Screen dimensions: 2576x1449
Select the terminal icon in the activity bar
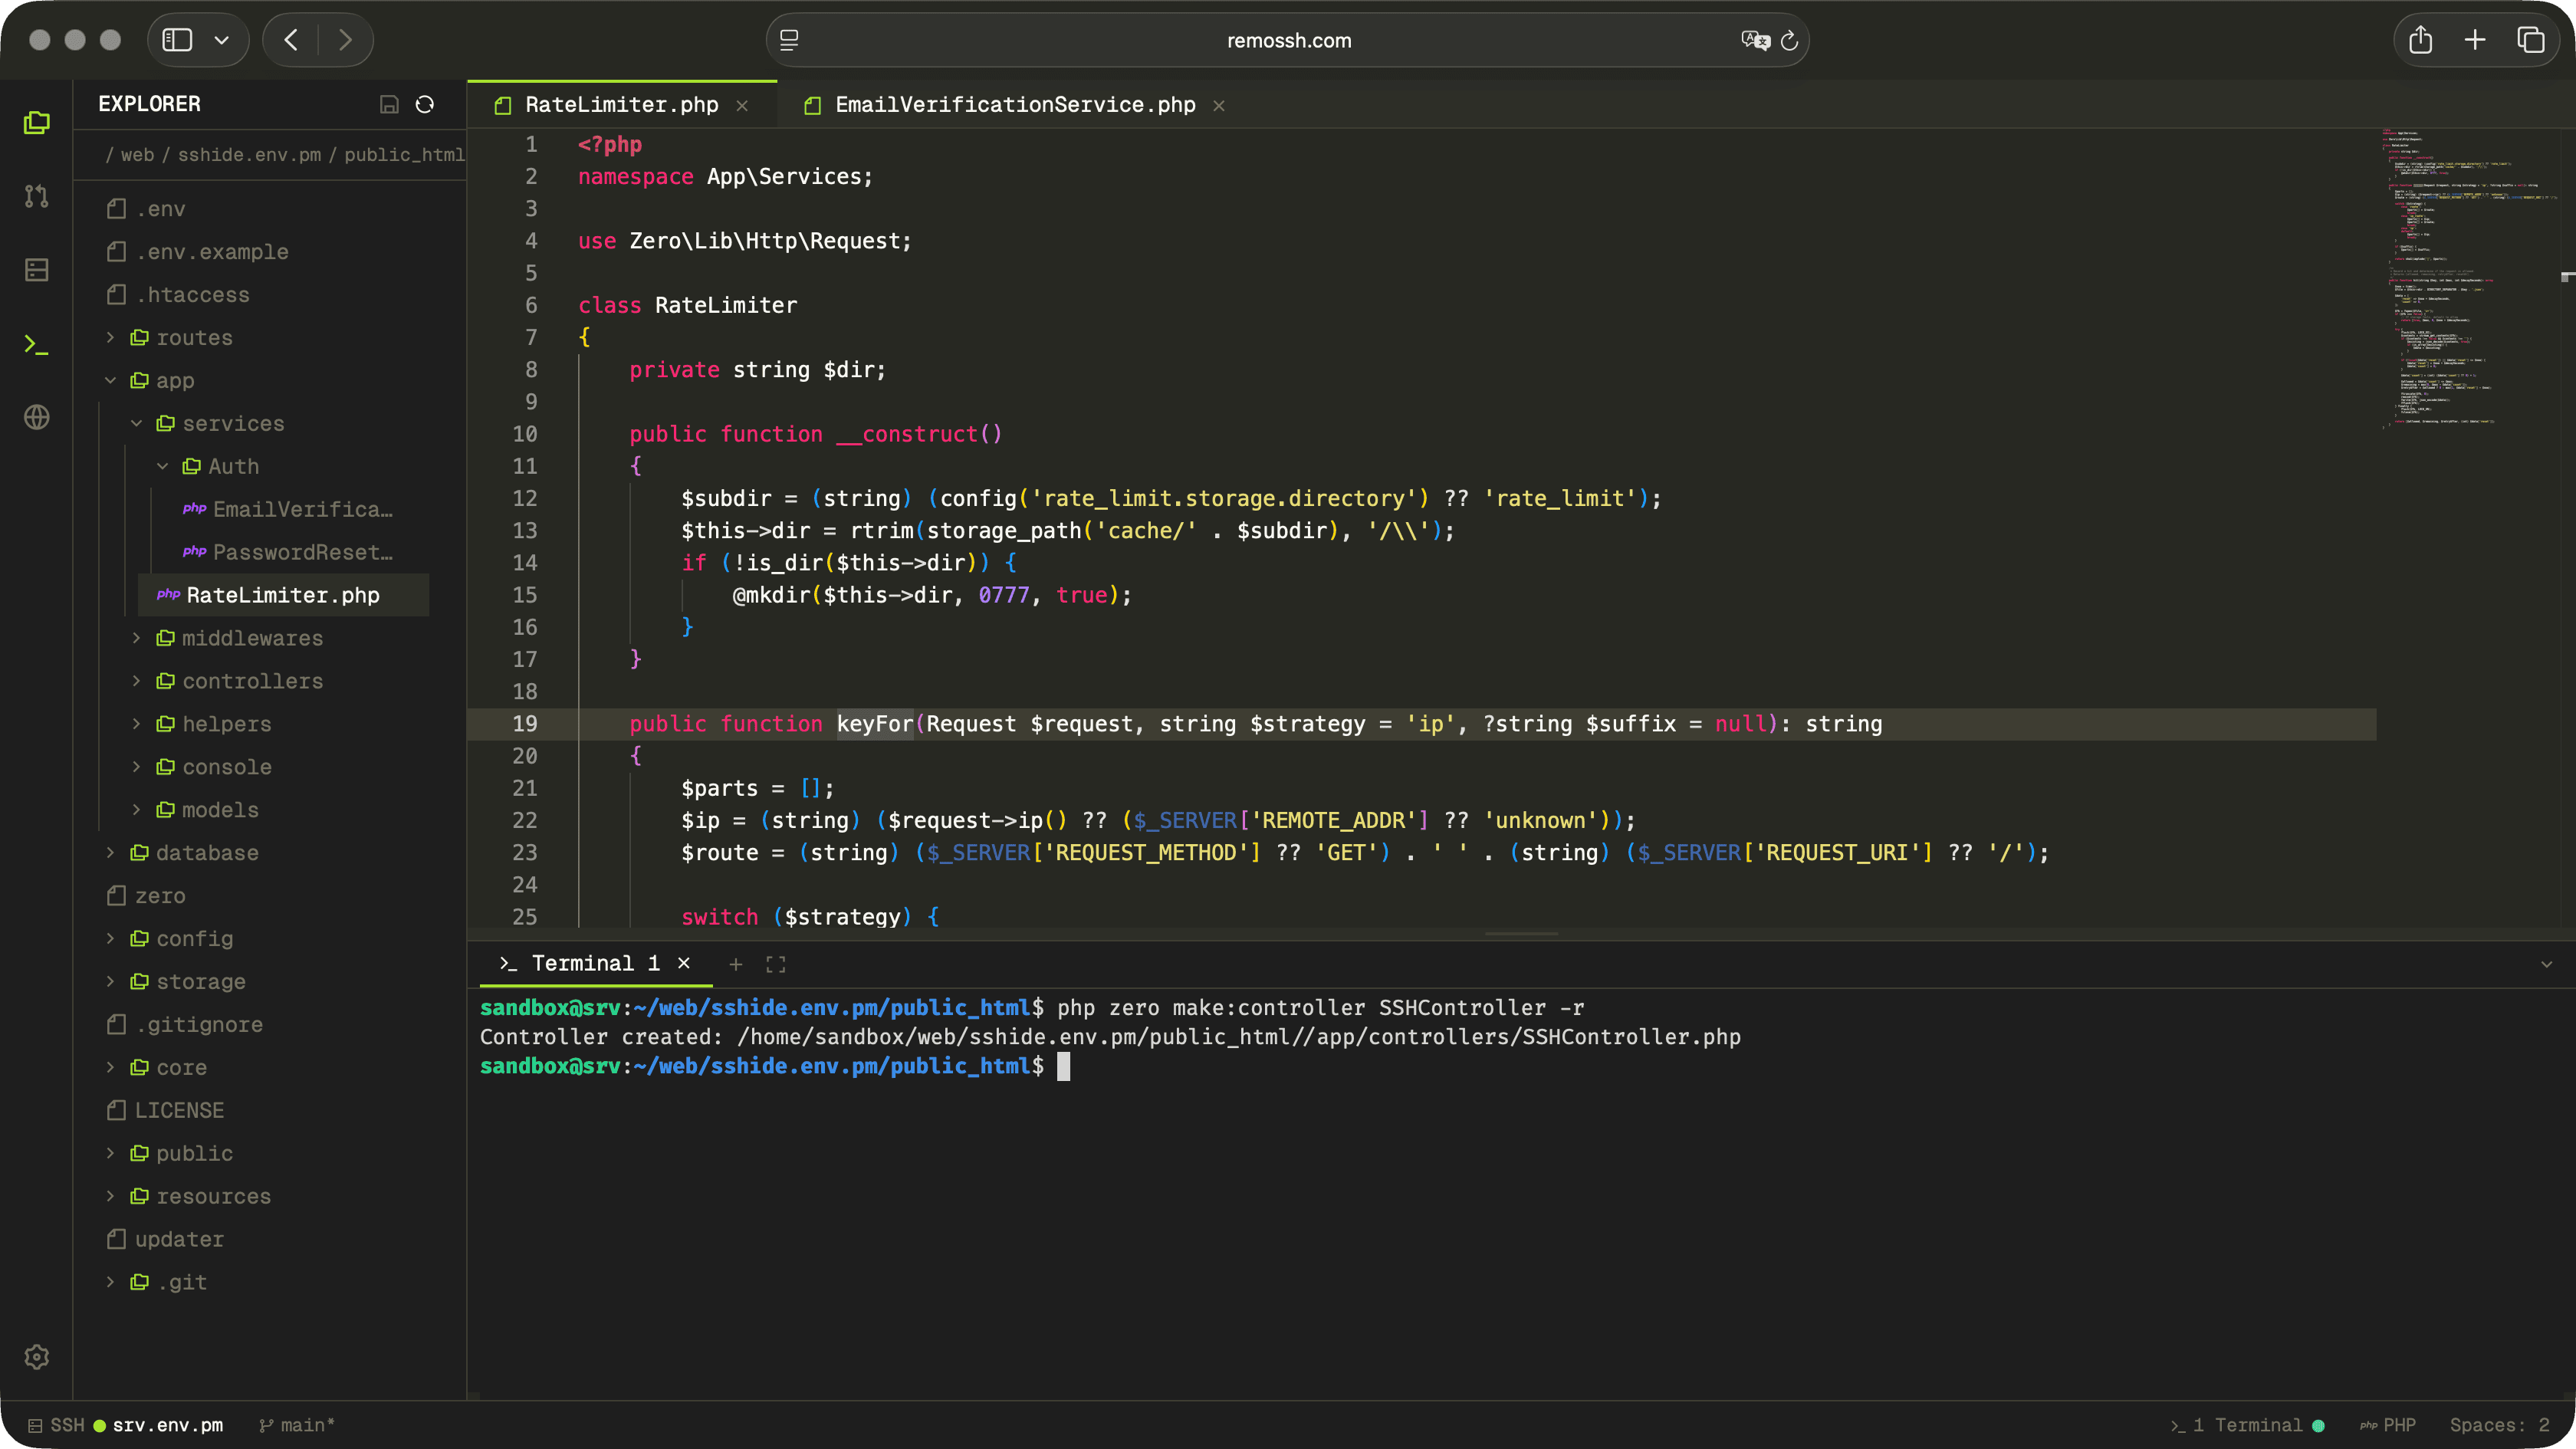click(x=37, y=344)
